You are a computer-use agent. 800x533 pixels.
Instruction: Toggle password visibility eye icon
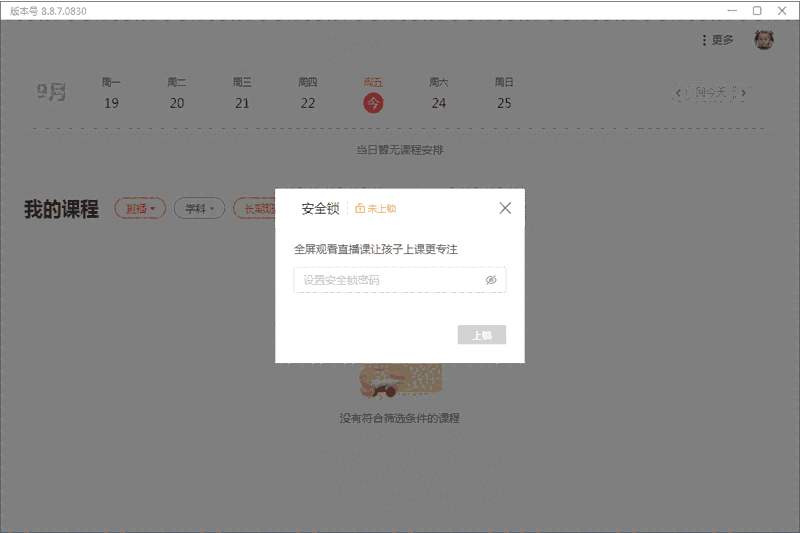tap(491, 280)
